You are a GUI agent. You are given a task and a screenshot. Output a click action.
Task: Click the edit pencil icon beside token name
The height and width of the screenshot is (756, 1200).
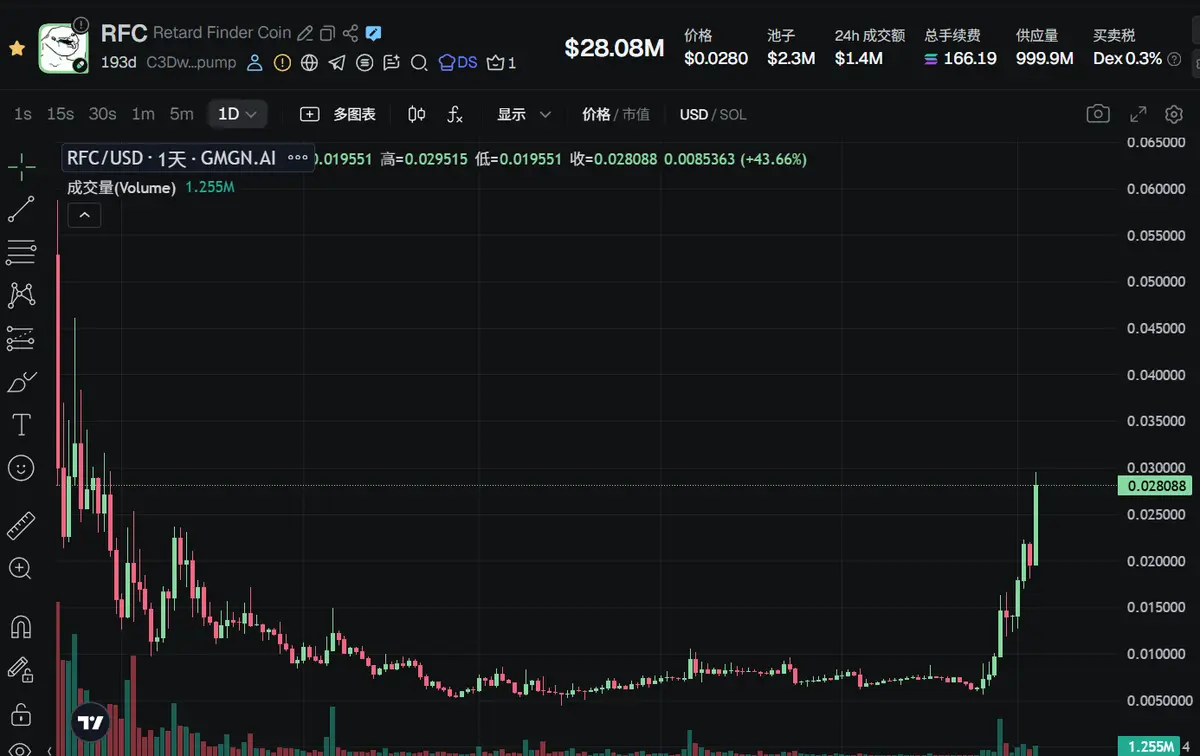305,33
